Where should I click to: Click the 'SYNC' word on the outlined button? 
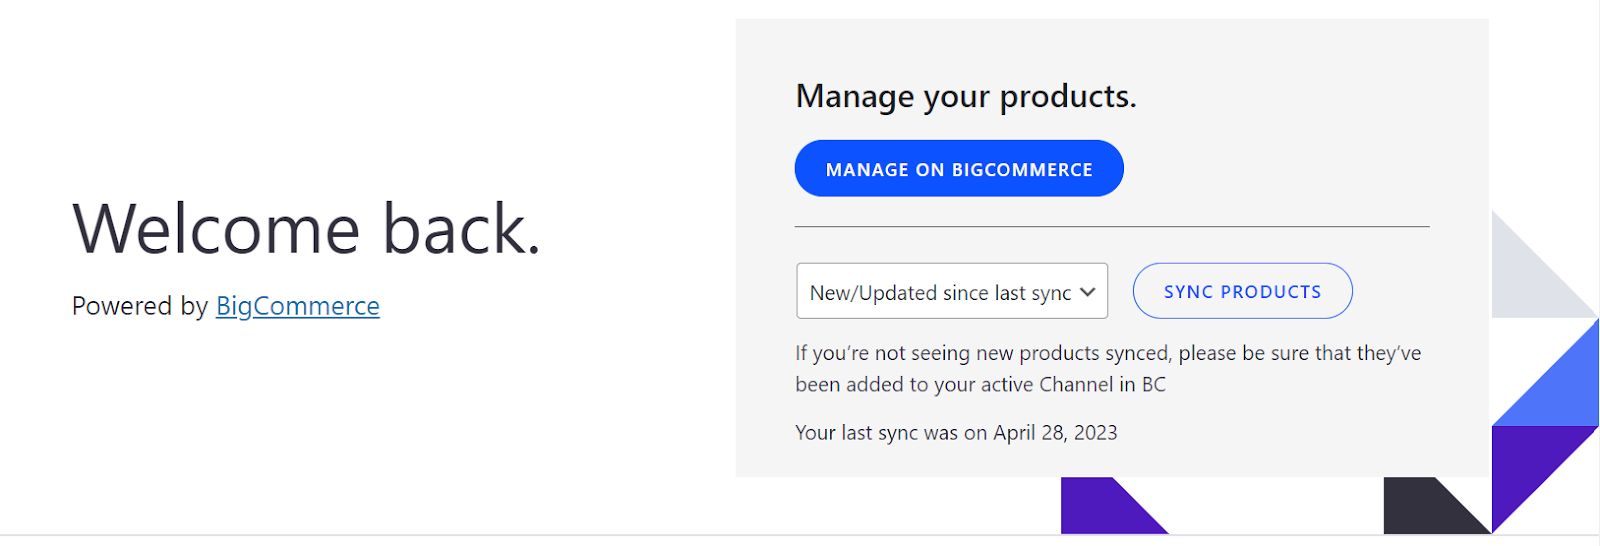[x=1188, y=292]
